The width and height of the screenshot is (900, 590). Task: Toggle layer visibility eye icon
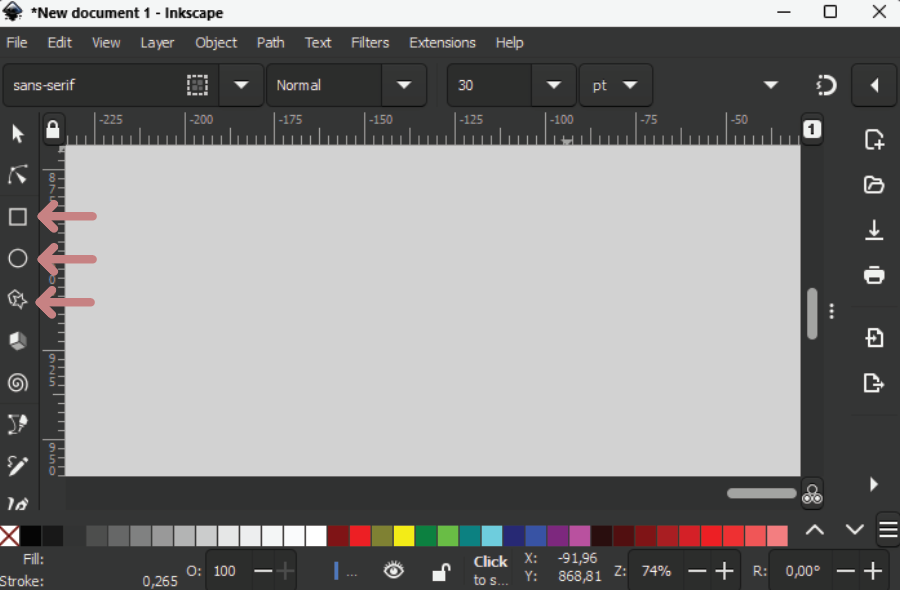[394, 570]
